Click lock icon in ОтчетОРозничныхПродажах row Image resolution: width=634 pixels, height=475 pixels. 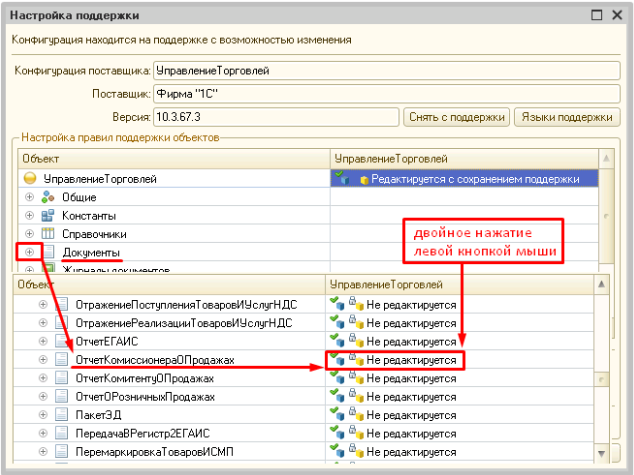point(356,395)
